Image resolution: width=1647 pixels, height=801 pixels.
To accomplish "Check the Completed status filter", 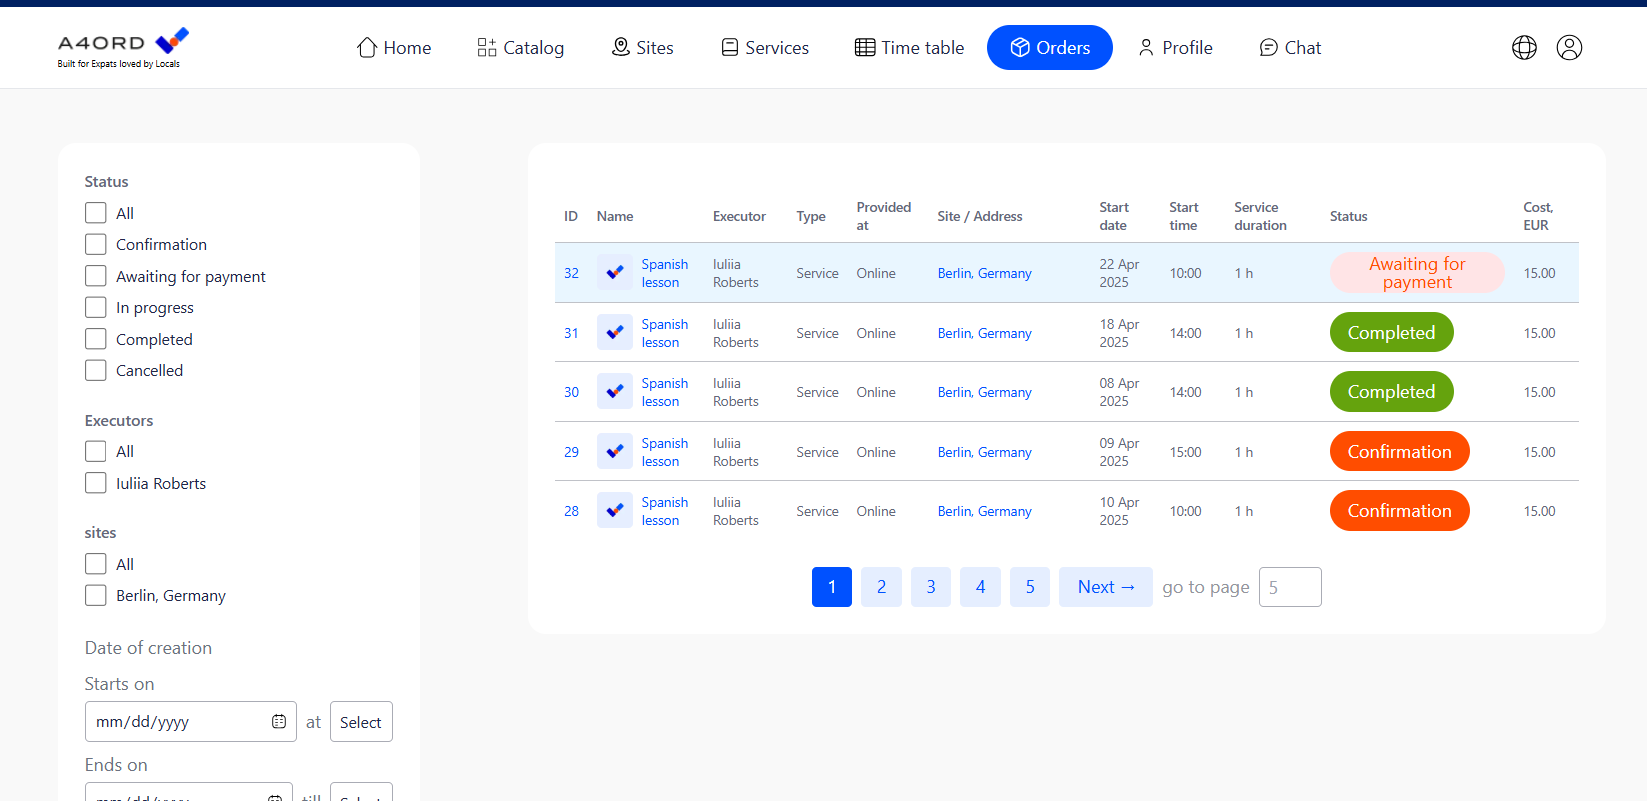I will pyautogui.click(x=96, y=339).
